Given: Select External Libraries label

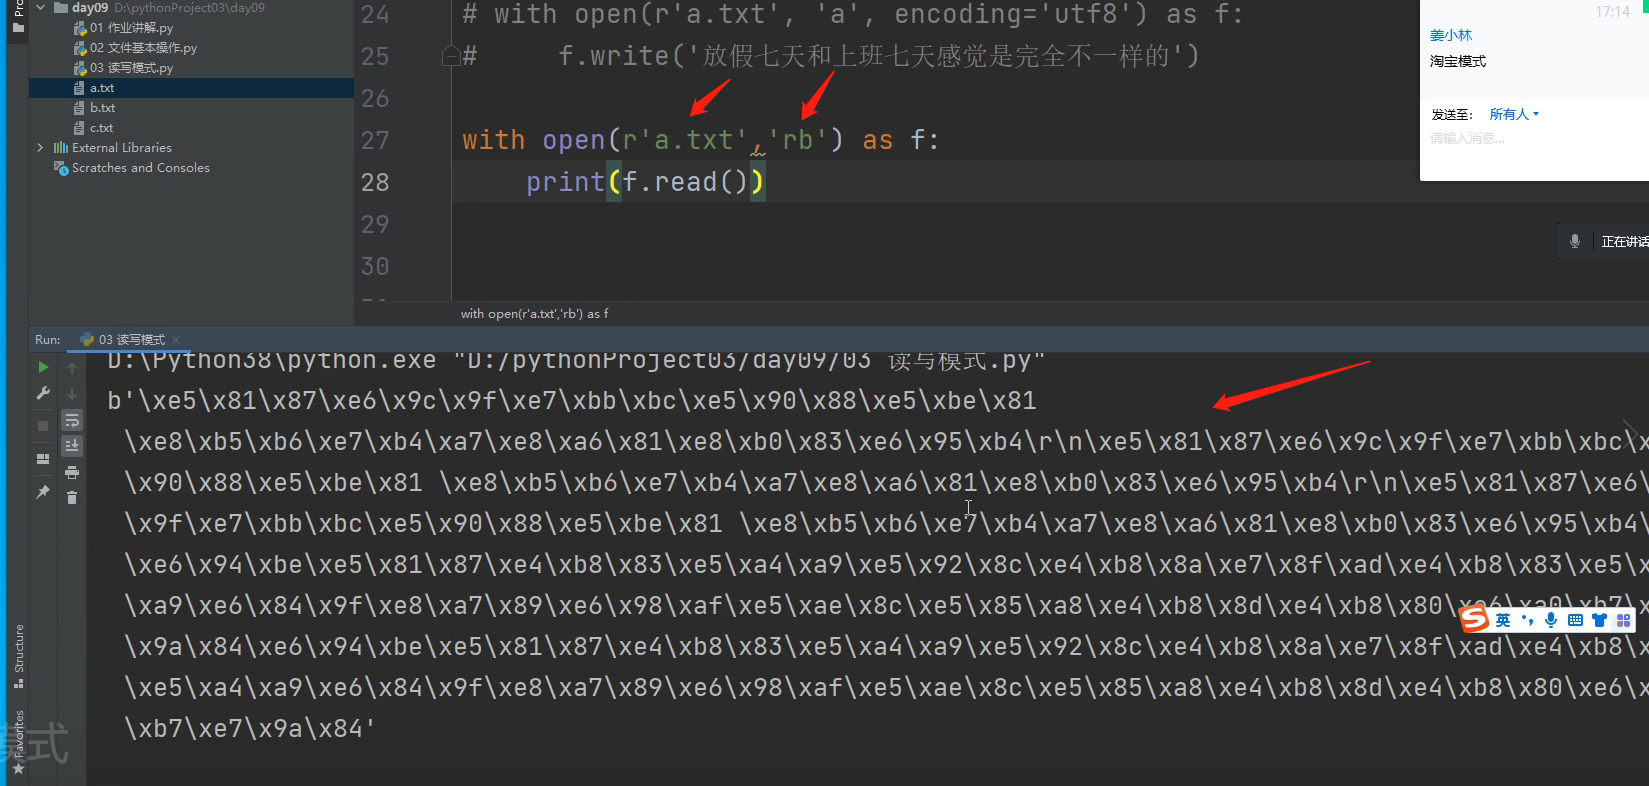Looking at the screenshot, I should tap(122, 148).
